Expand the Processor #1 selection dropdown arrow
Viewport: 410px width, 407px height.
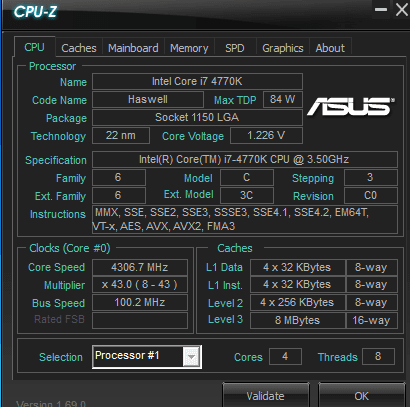[191, 357]
